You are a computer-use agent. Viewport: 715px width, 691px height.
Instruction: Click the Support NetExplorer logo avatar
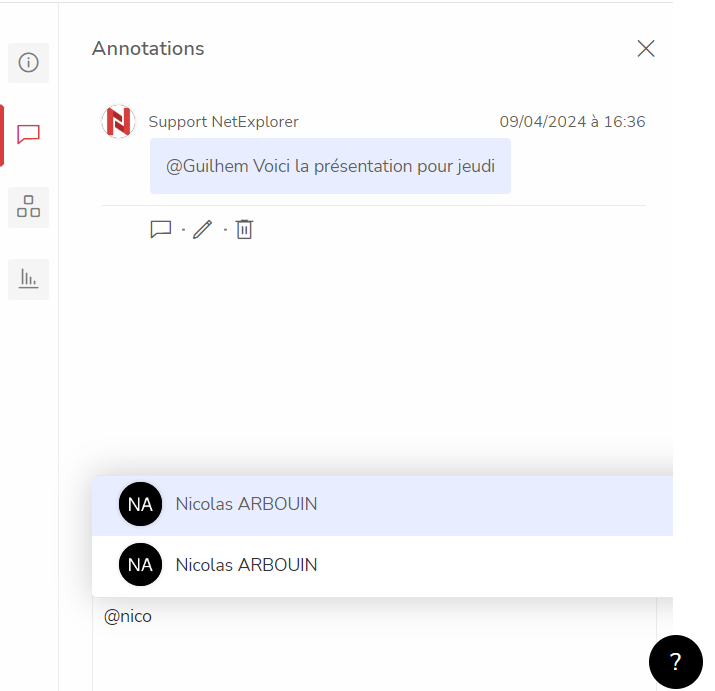(119, 121)
